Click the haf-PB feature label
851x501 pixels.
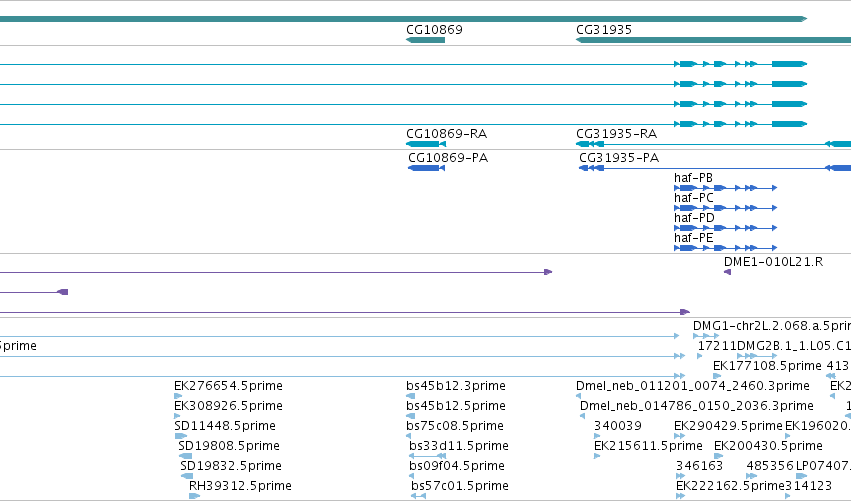[693, 178]
